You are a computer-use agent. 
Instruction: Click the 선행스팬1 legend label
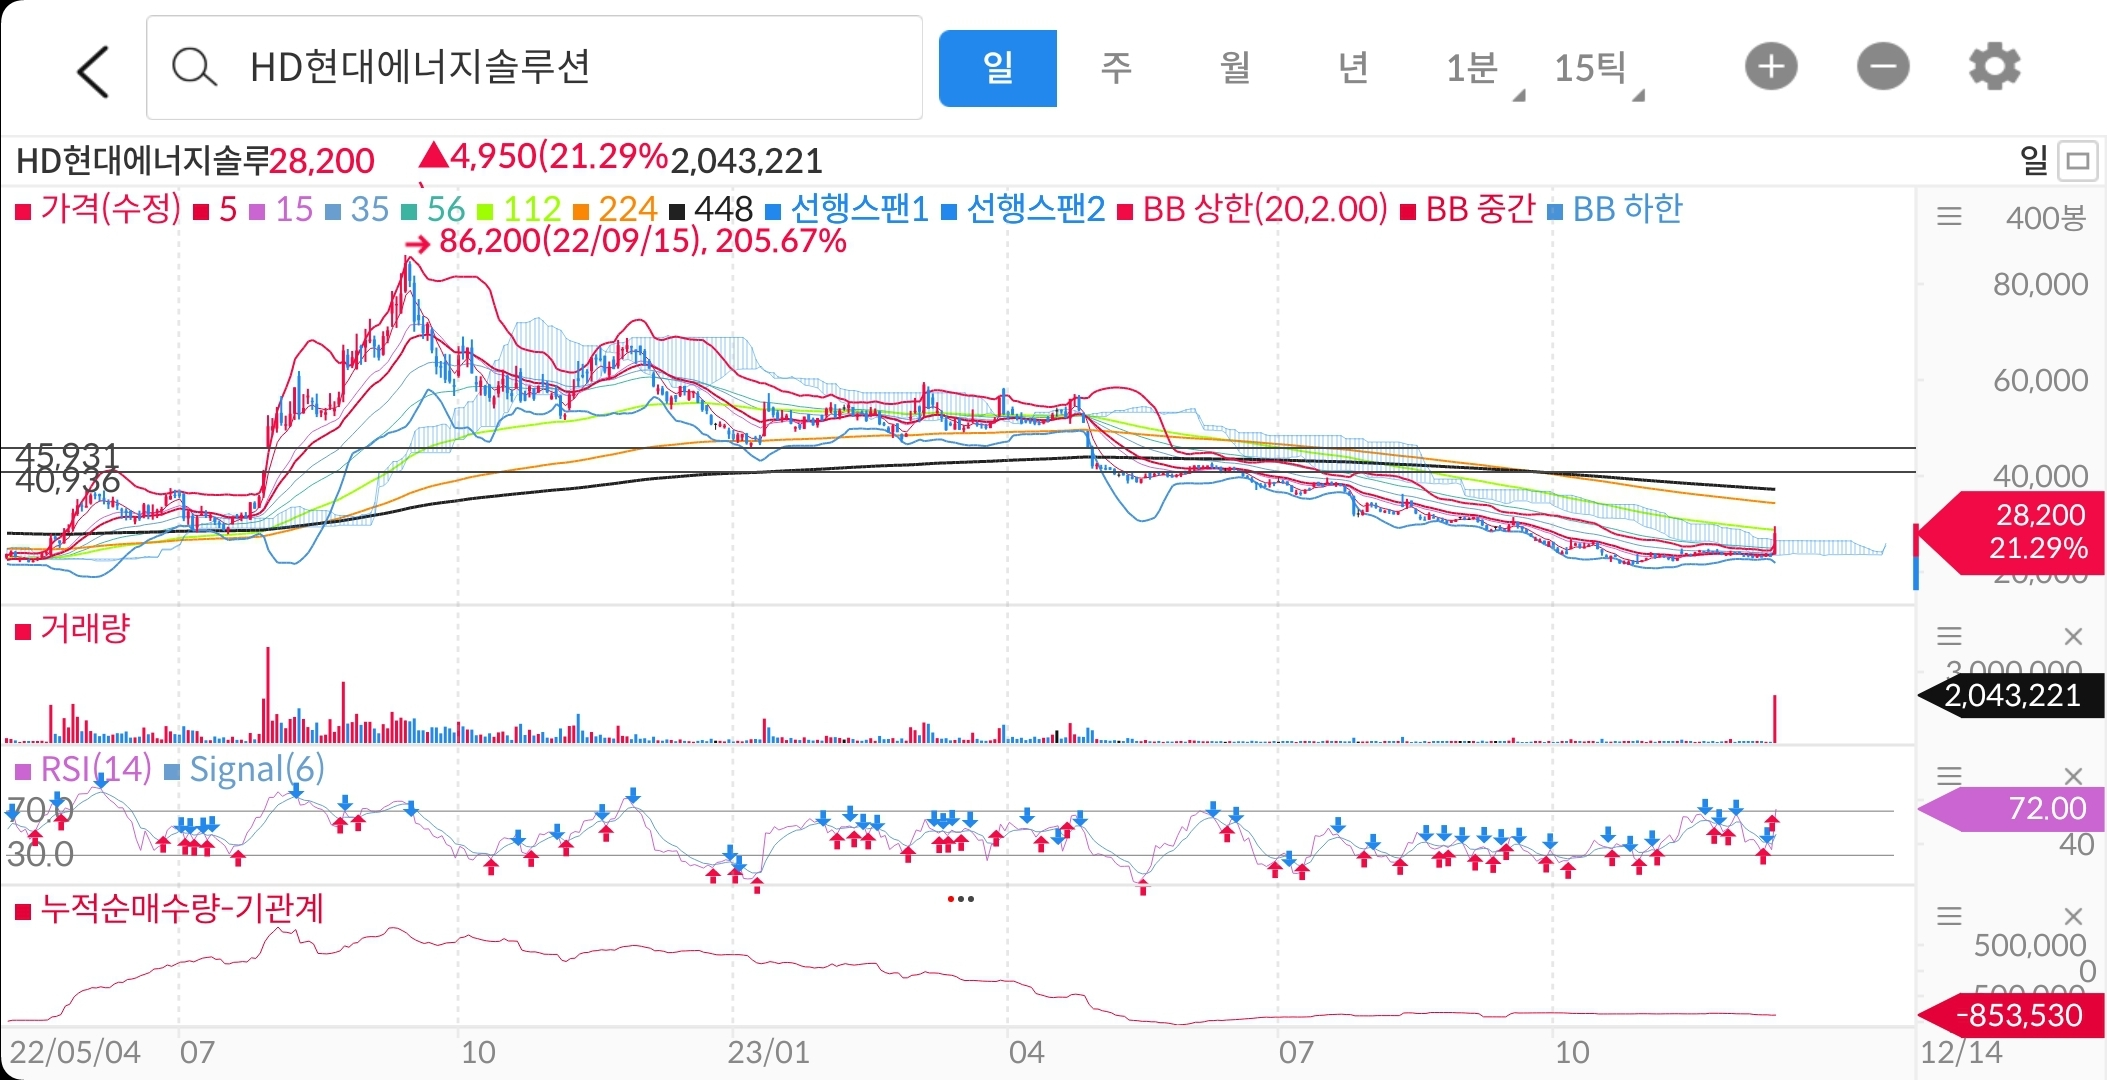click(848, 209)
